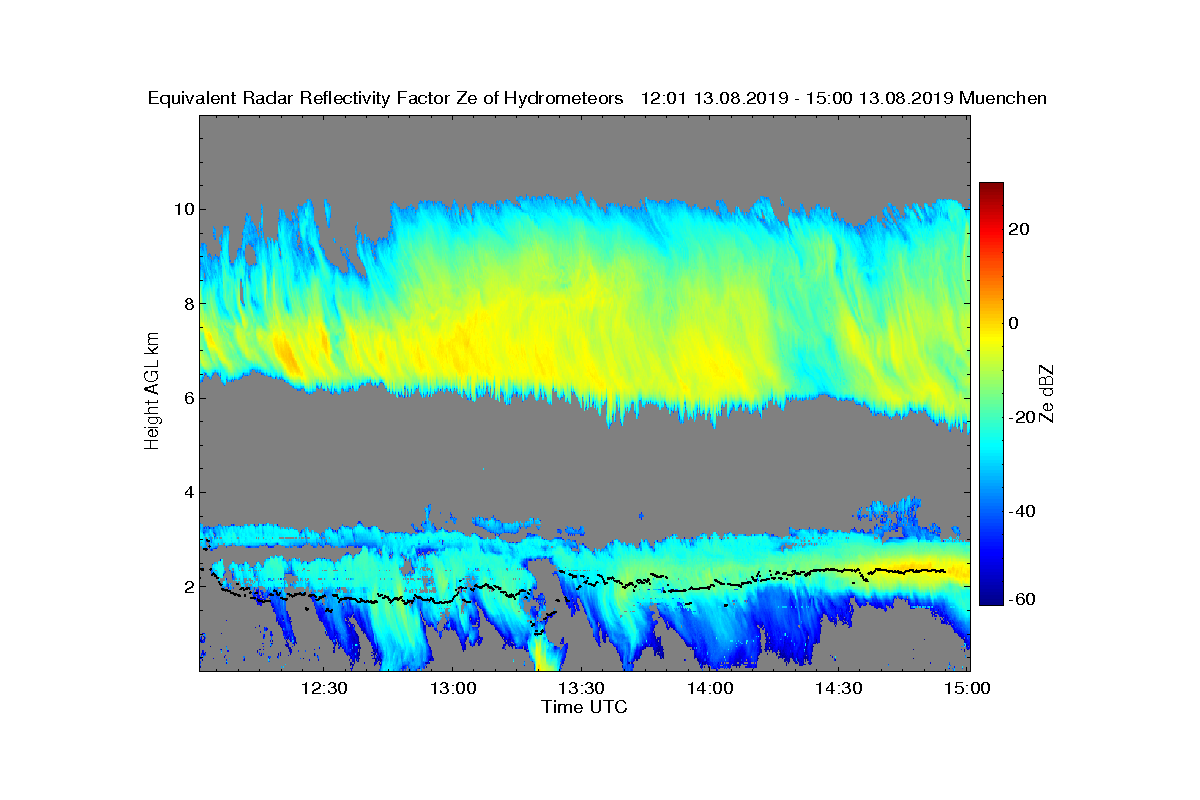Viewport: 1200px width, 800px height.
Task: Click the 'Time UTC' axis label
Action: click(x=585, y=707)
